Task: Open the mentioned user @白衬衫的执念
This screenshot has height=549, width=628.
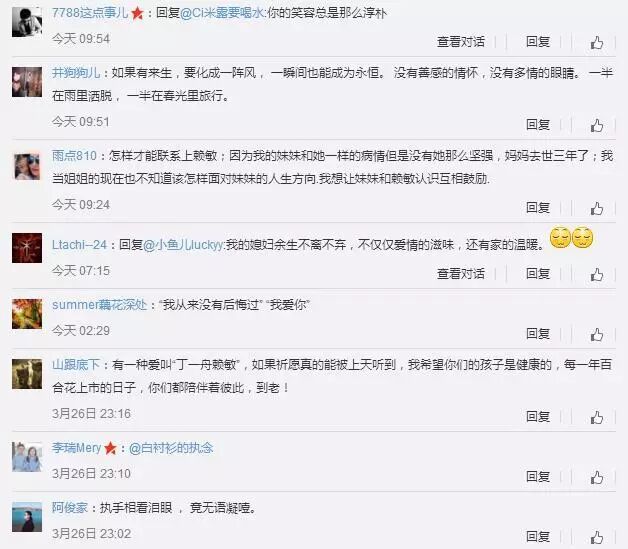Action: pyautogui.click(x=171, y=448)
